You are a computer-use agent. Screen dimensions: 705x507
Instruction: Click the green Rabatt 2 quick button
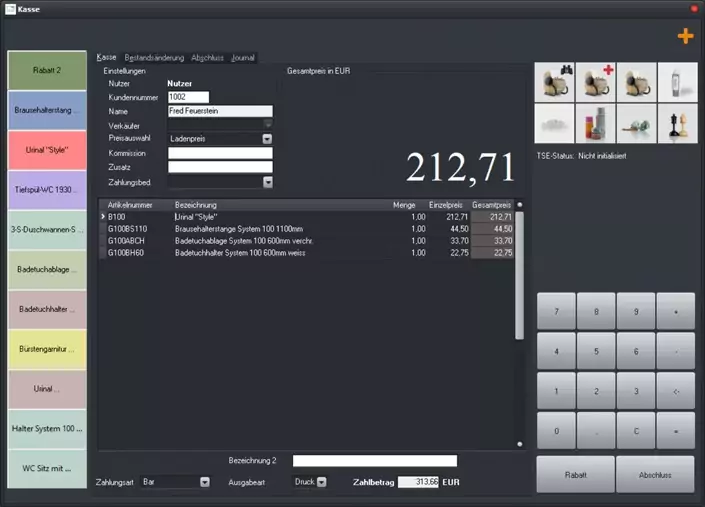47,71
